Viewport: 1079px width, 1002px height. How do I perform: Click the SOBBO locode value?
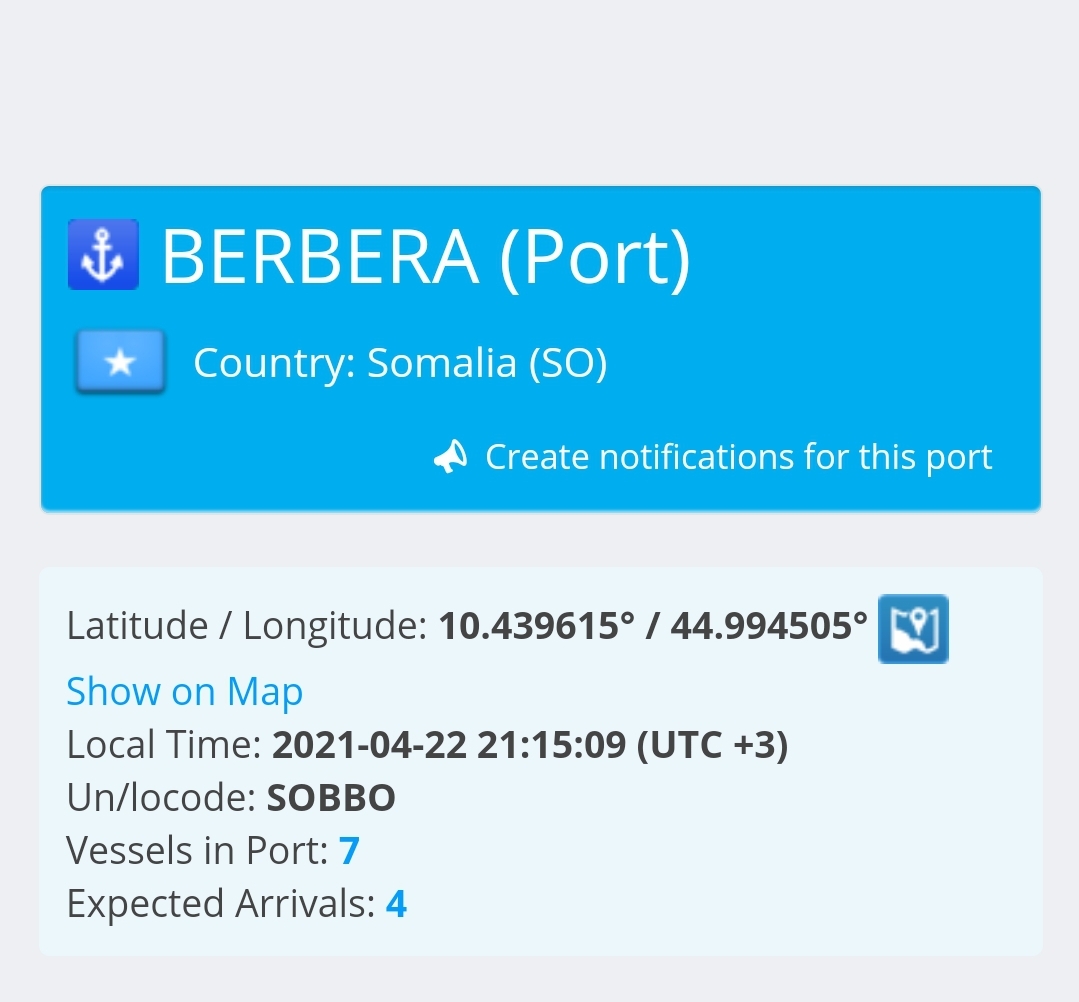point(331,798)
